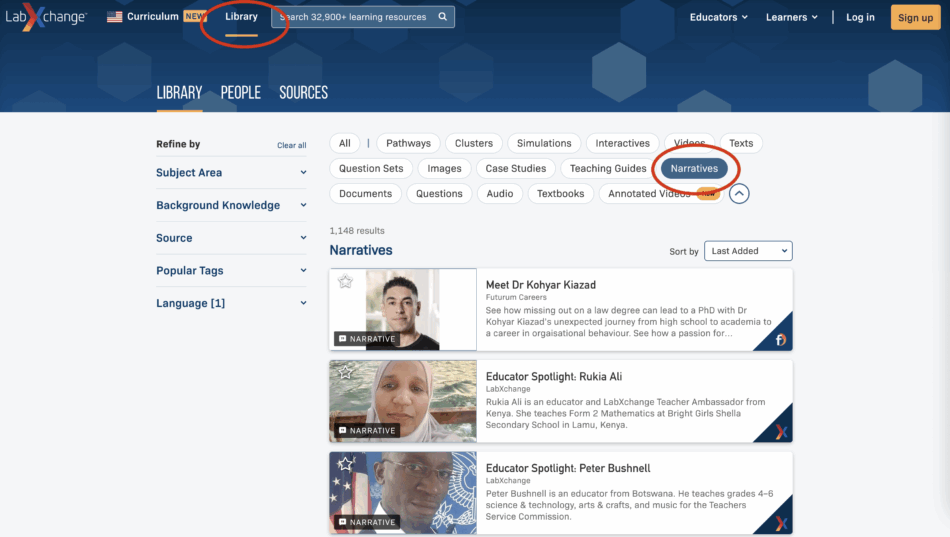Click Rukia Ali thumbnail image

point(403,401)
